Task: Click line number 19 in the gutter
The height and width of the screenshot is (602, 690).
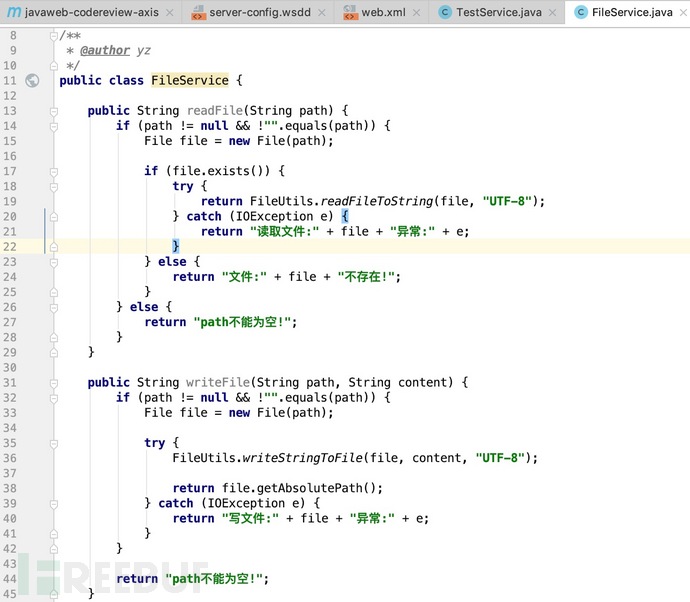Action: [10, 202]
